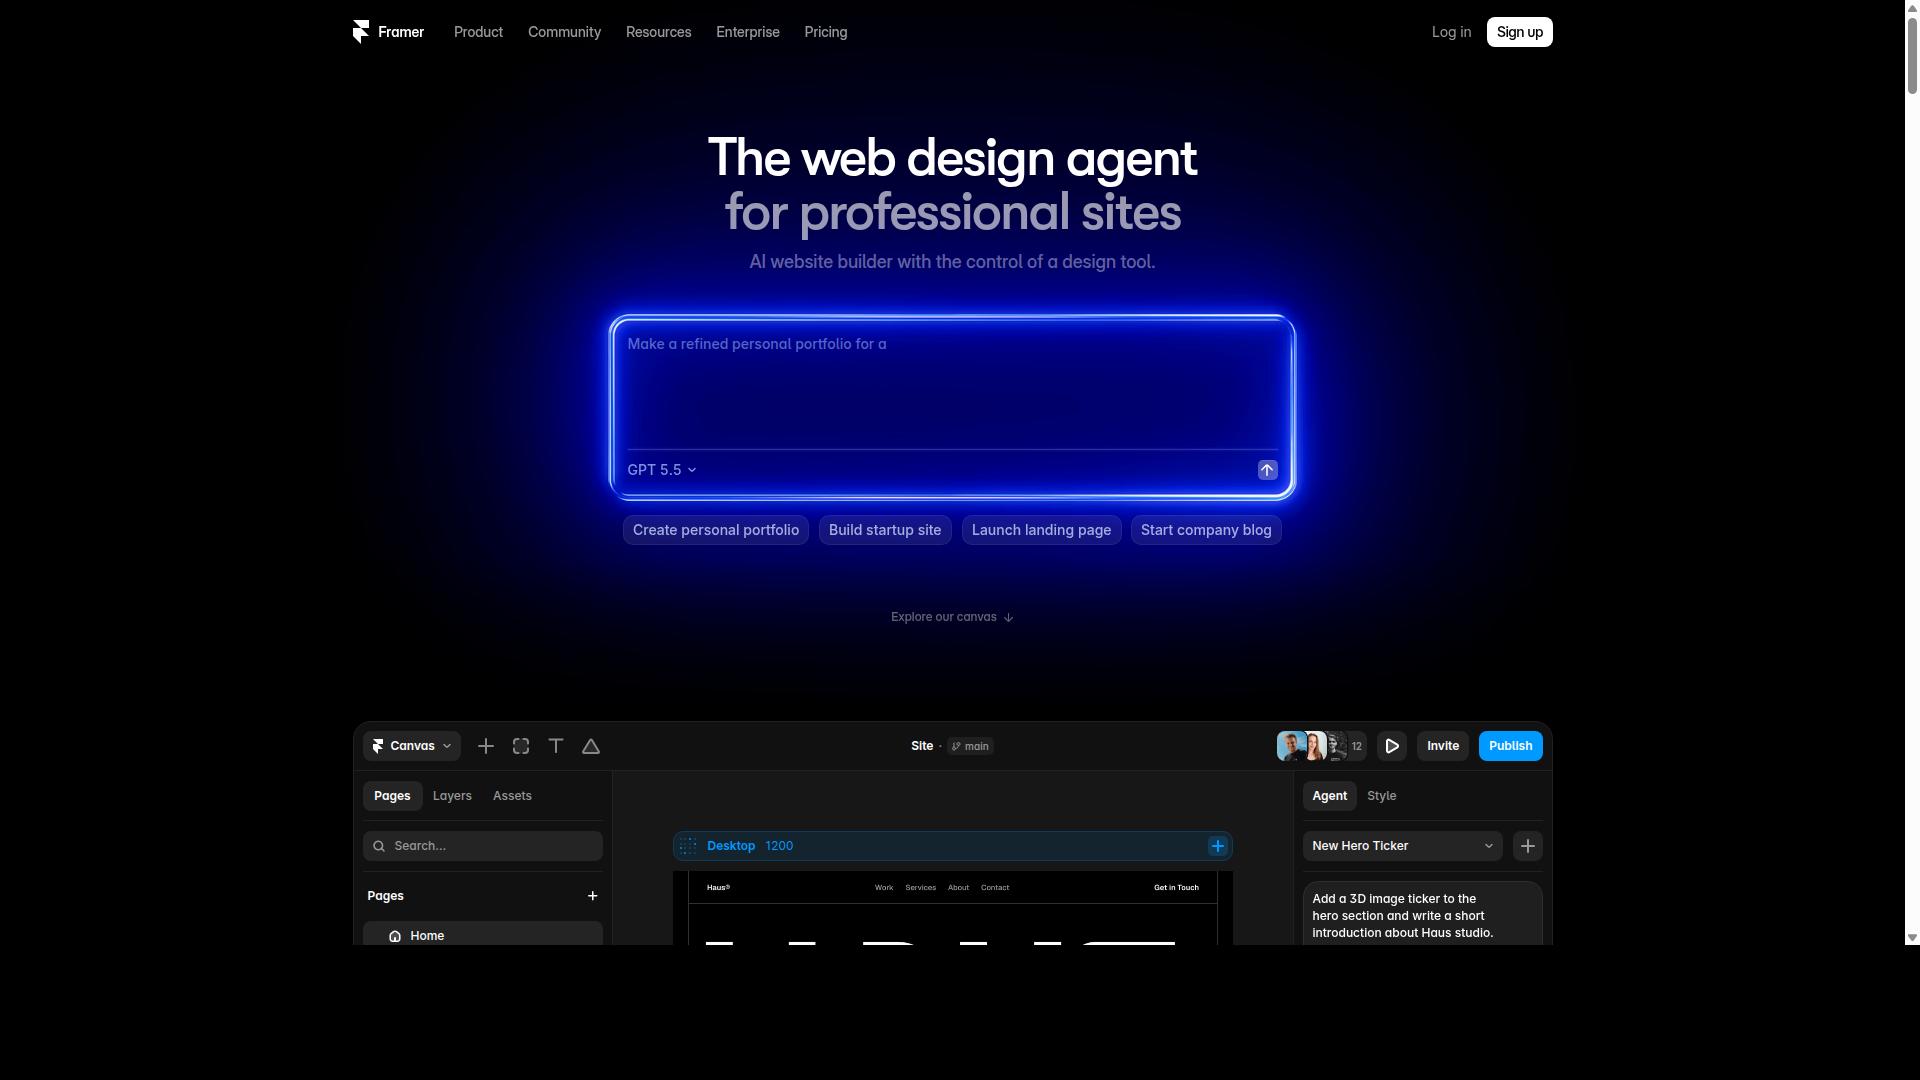This screenshot has width=1920, height=1080.
Task: Click the plus insert tool in canvas toolbar
Action: point(486,746)
